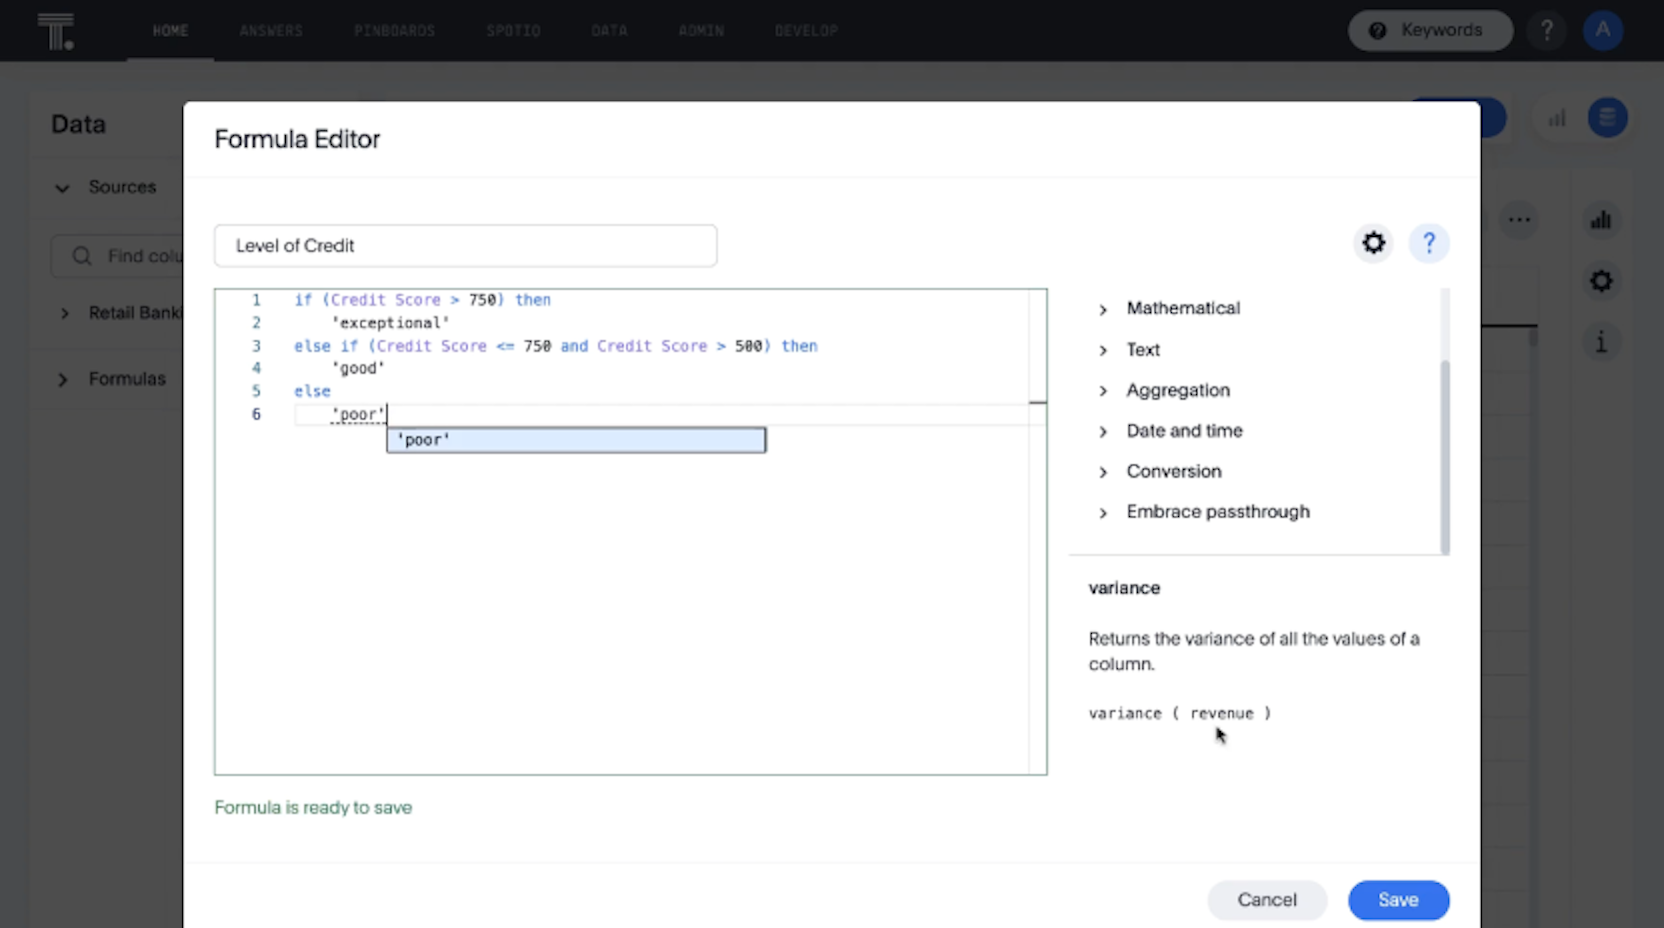Click the variance example text
Image resolution: width=1664 pixels, height=928 pixels.
point(1180,713)
